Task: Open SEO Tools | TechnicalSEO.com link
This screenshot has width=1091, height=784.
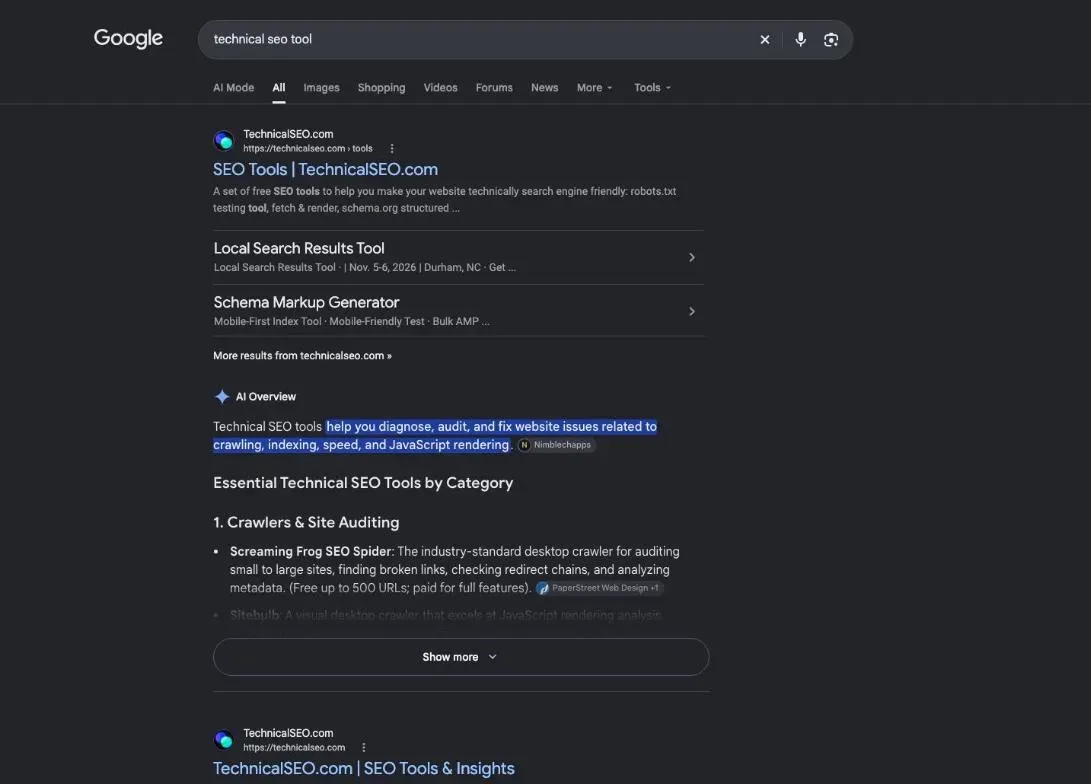Action: [326, 170]
